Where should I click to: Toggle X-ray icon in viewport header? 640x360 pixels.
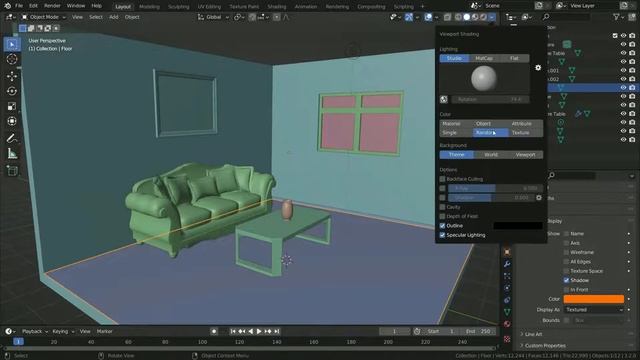[447, 17]
